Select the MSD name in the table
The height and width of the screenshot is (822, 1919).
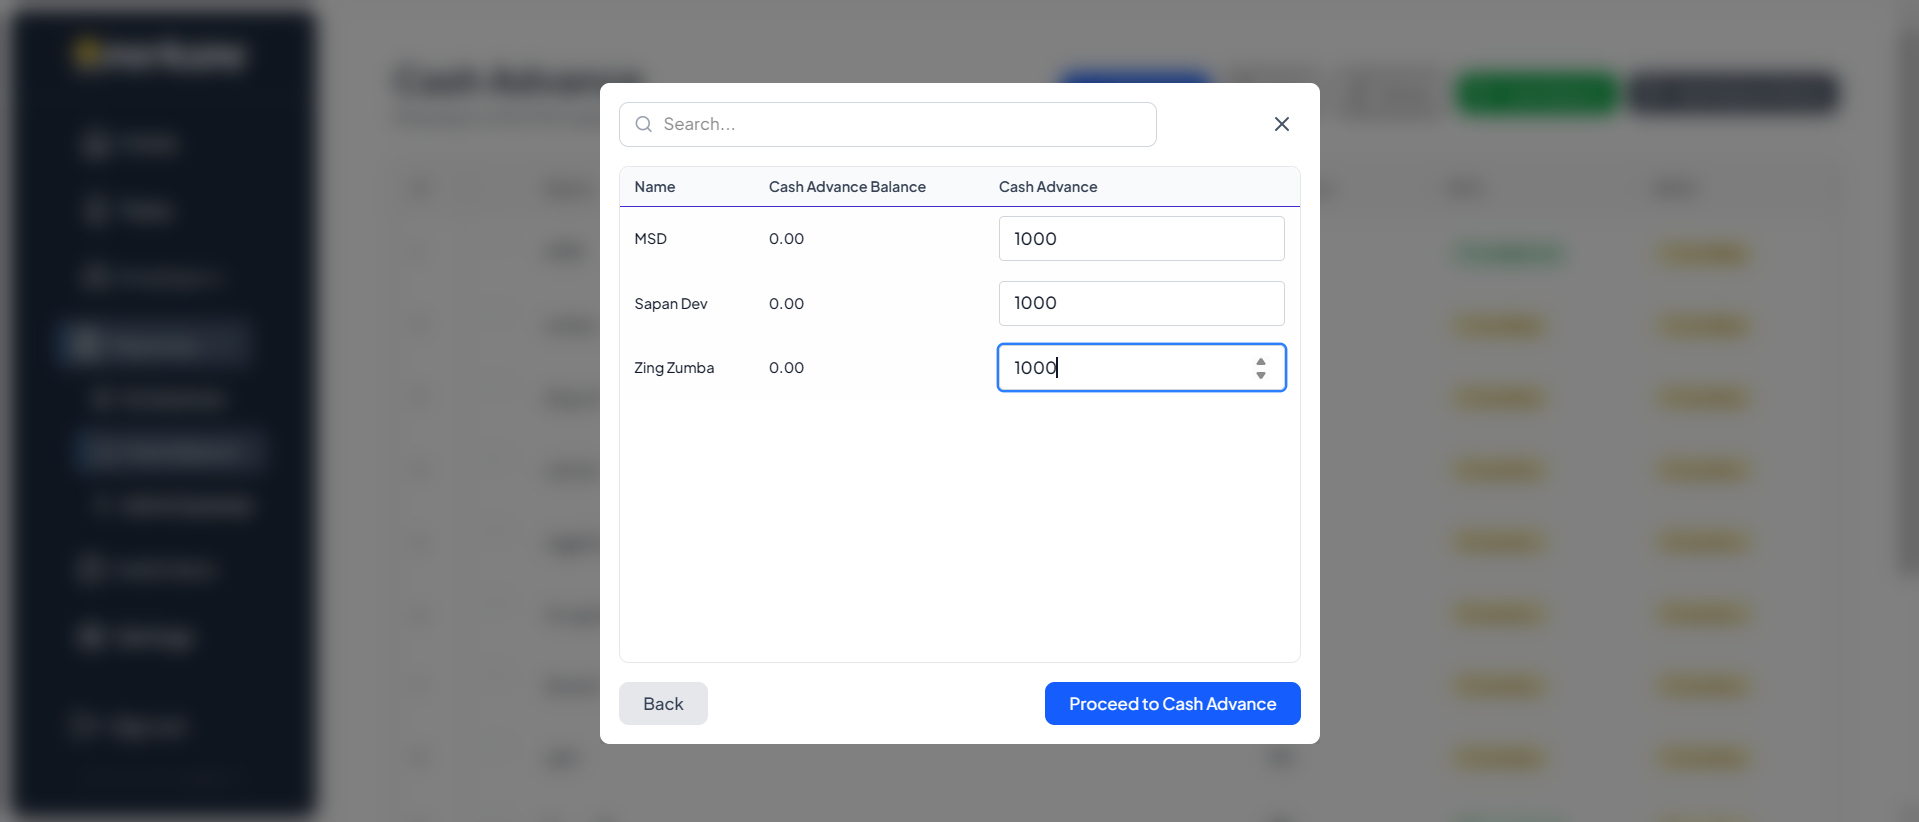tap(651, 239)
